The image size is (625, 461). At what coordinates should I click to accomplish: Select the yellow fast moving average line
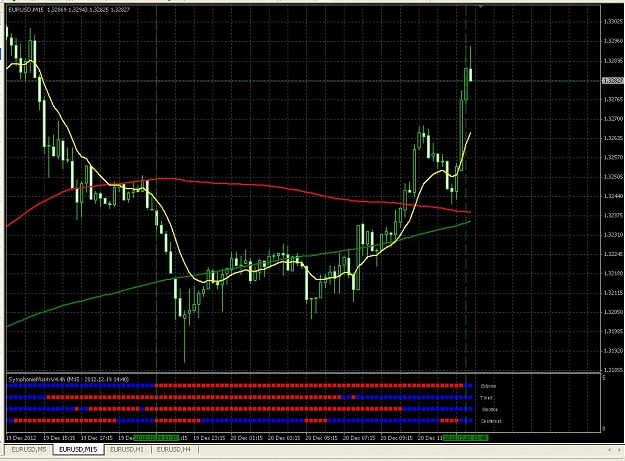179,255
